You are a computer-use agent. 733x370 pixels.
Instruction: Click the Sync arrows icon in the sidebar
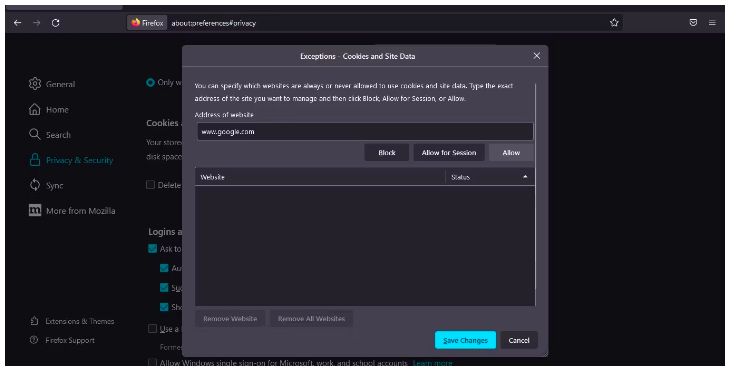point(35,185)
